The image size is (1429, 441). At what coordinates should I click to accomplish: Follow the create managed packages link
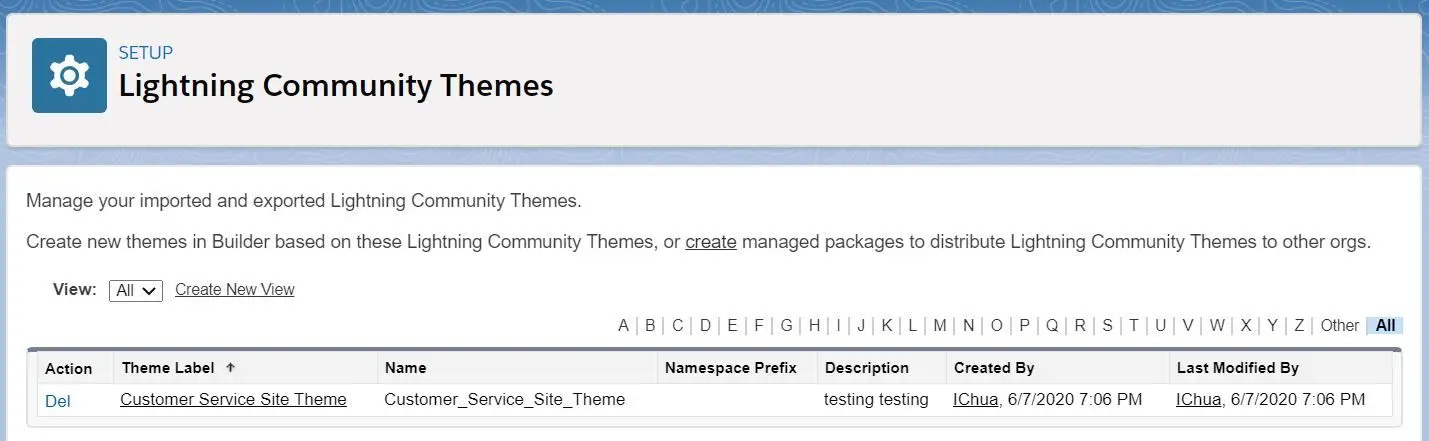pyautogui.click(x=711, y=242)
